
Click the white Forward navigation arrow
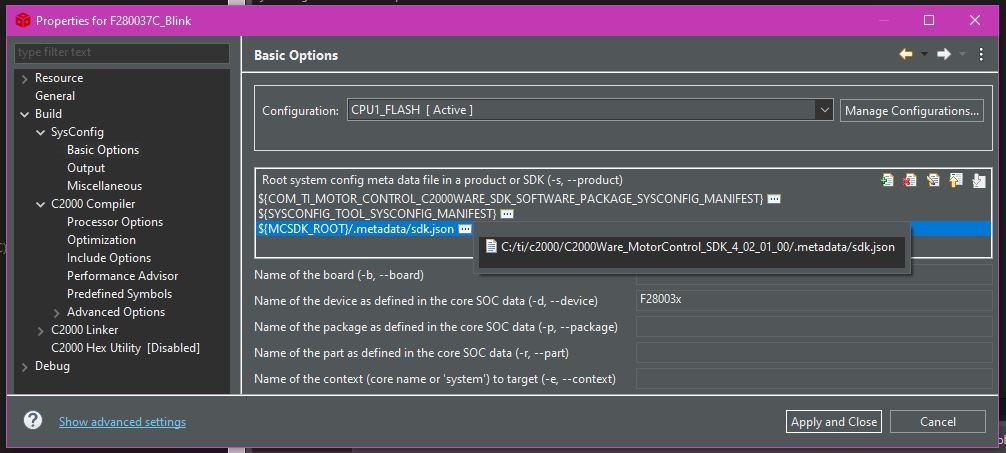[944, 55]
